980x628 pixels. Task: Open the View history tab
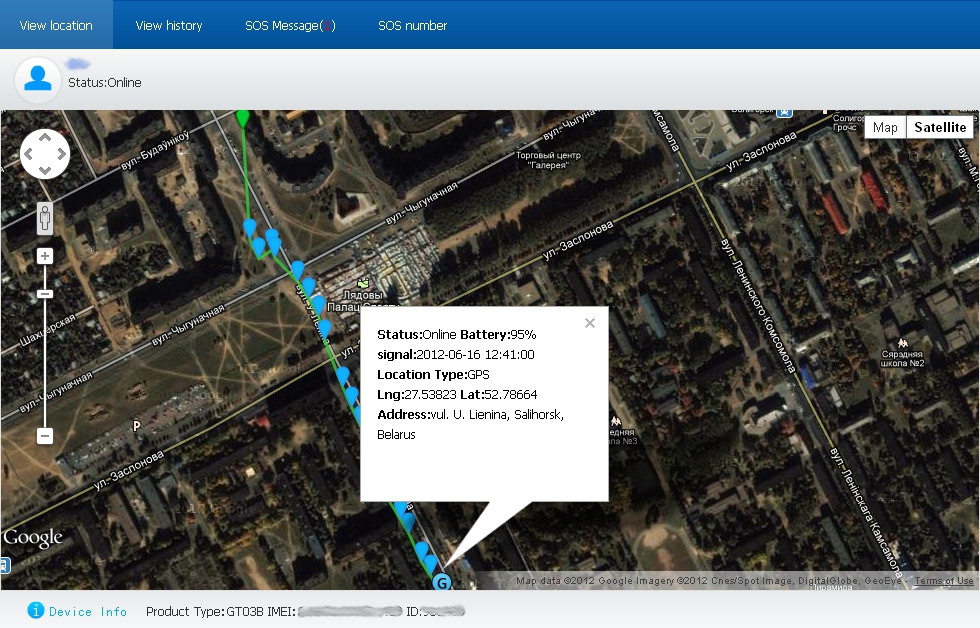click(168, 25)
